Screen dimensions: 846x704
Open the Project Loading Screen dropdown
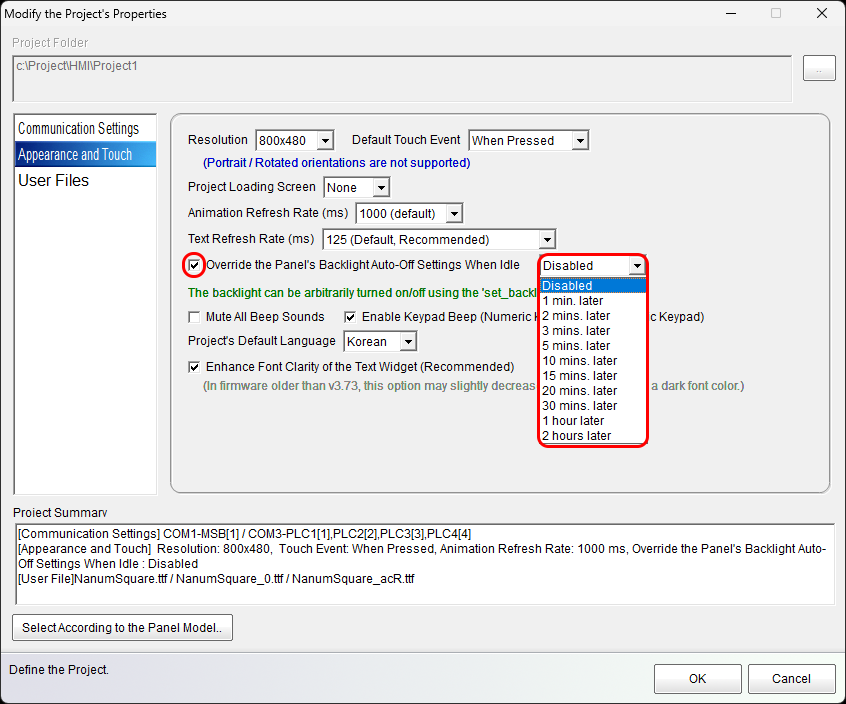(381, 188)
